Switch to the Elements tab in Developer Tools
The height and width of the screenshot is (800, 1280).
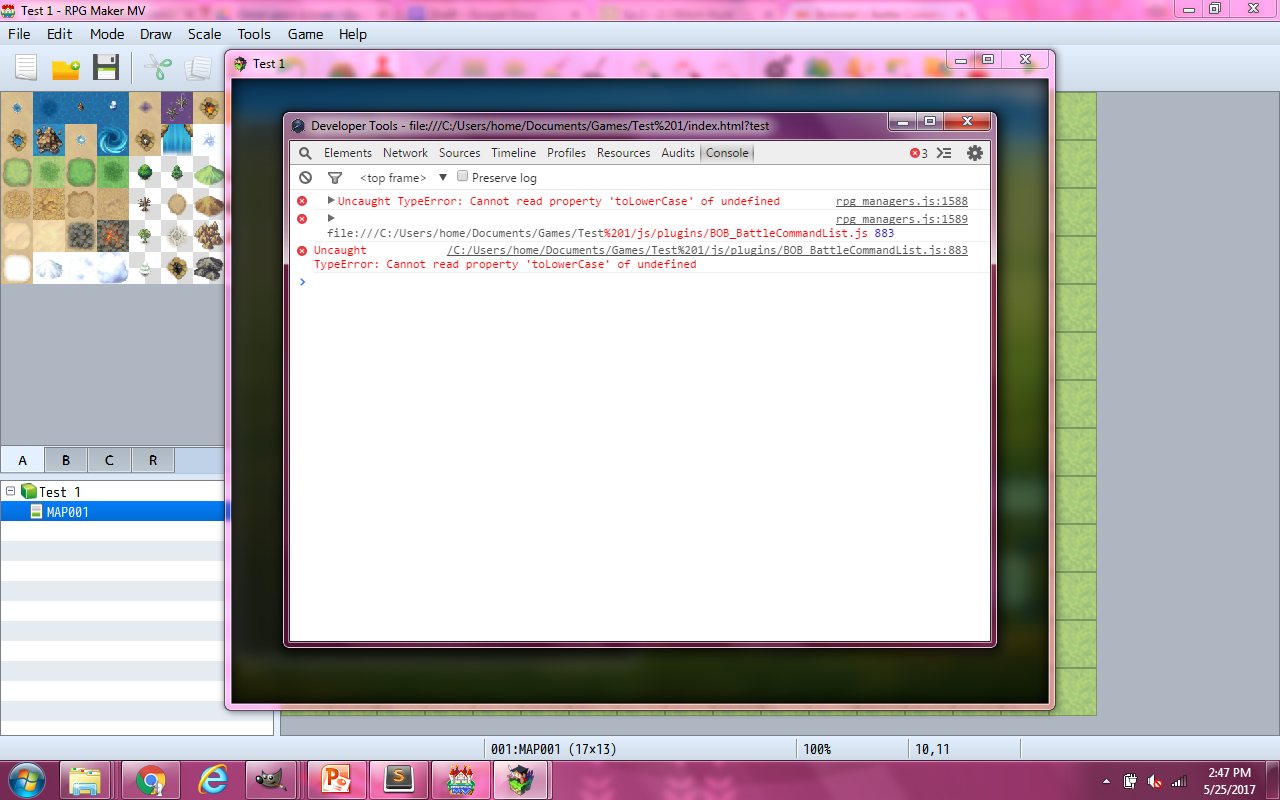click(348, 153)
